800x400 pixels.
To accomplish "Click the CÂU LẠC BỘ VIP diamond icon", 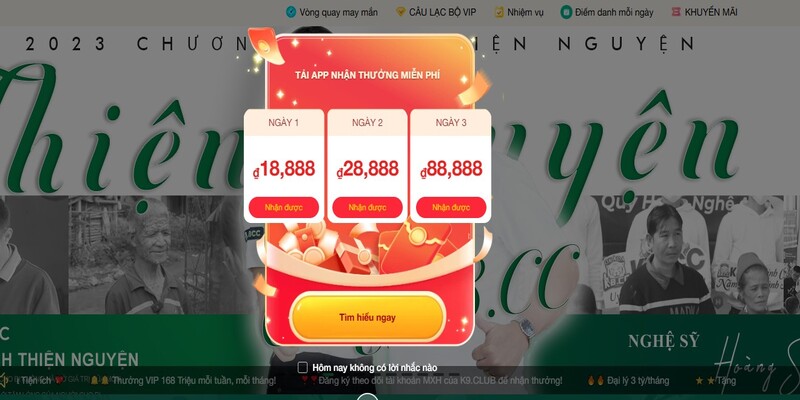I will [401, 12].
